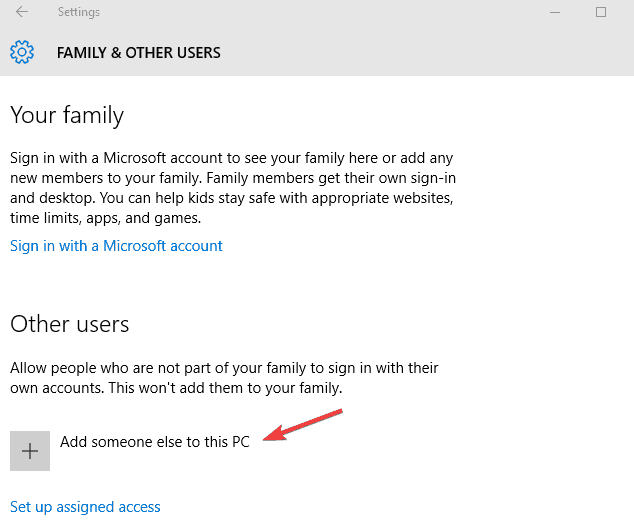Click the 'Your family' heading
Viewport: 634px width, 528px height.
click(x=67, y=115)
